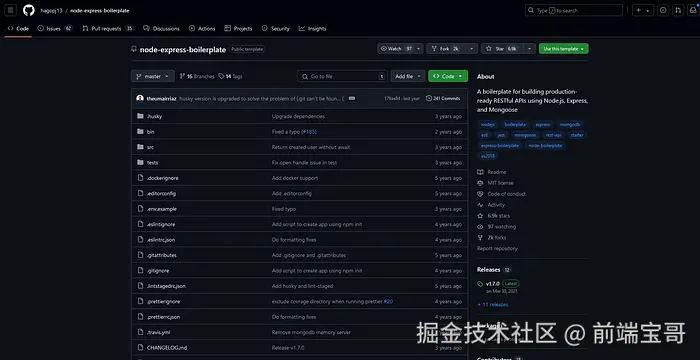Click the .dockerignore file icon
700x360 pixels.
click(140, 178)
